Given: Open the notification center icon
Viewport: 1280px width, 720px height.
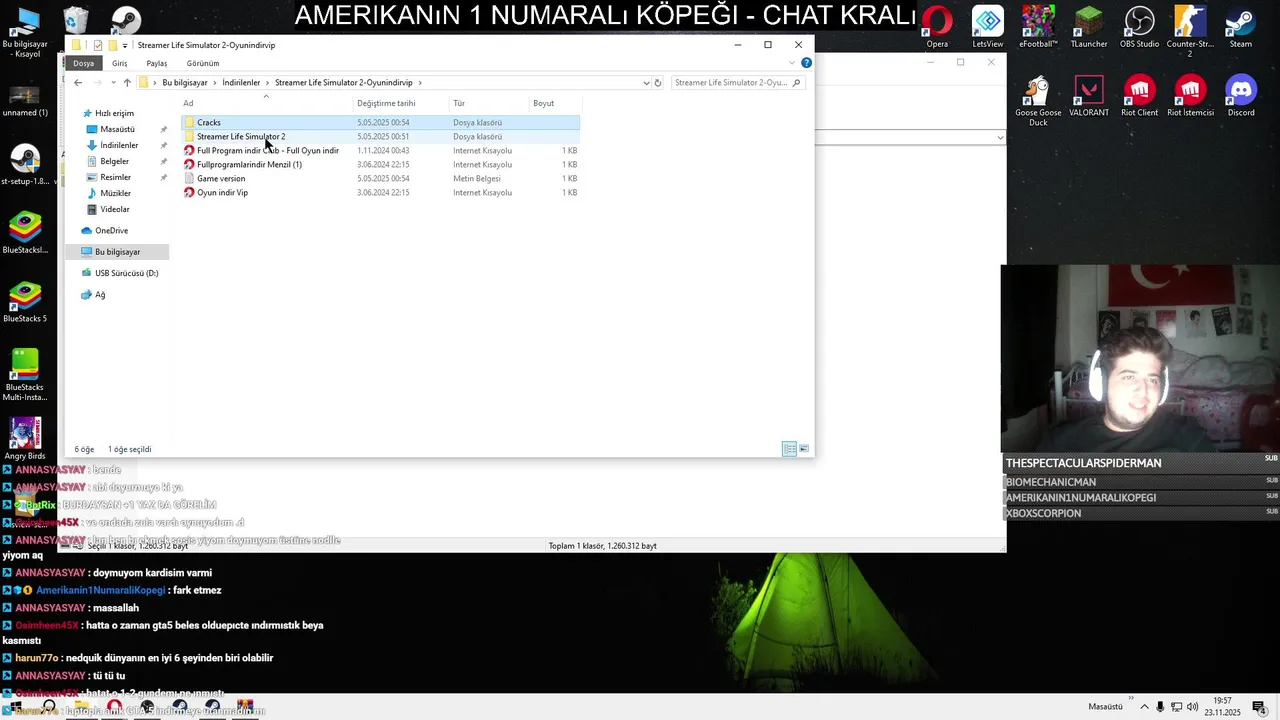Looking at the screenshot, I should [x=1259, y=707].
